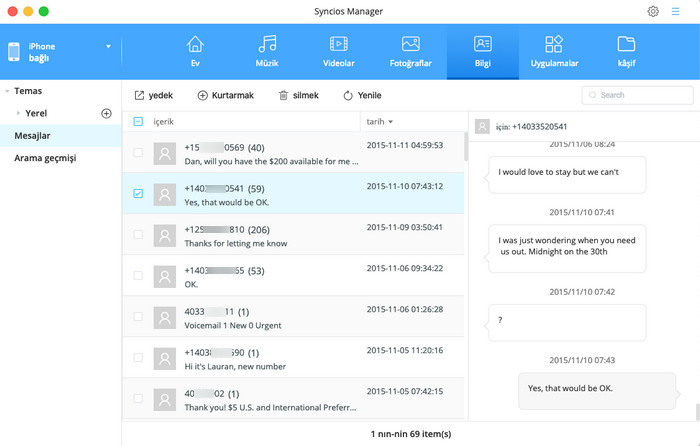Go to the Fotoğraflar tab

411,52
